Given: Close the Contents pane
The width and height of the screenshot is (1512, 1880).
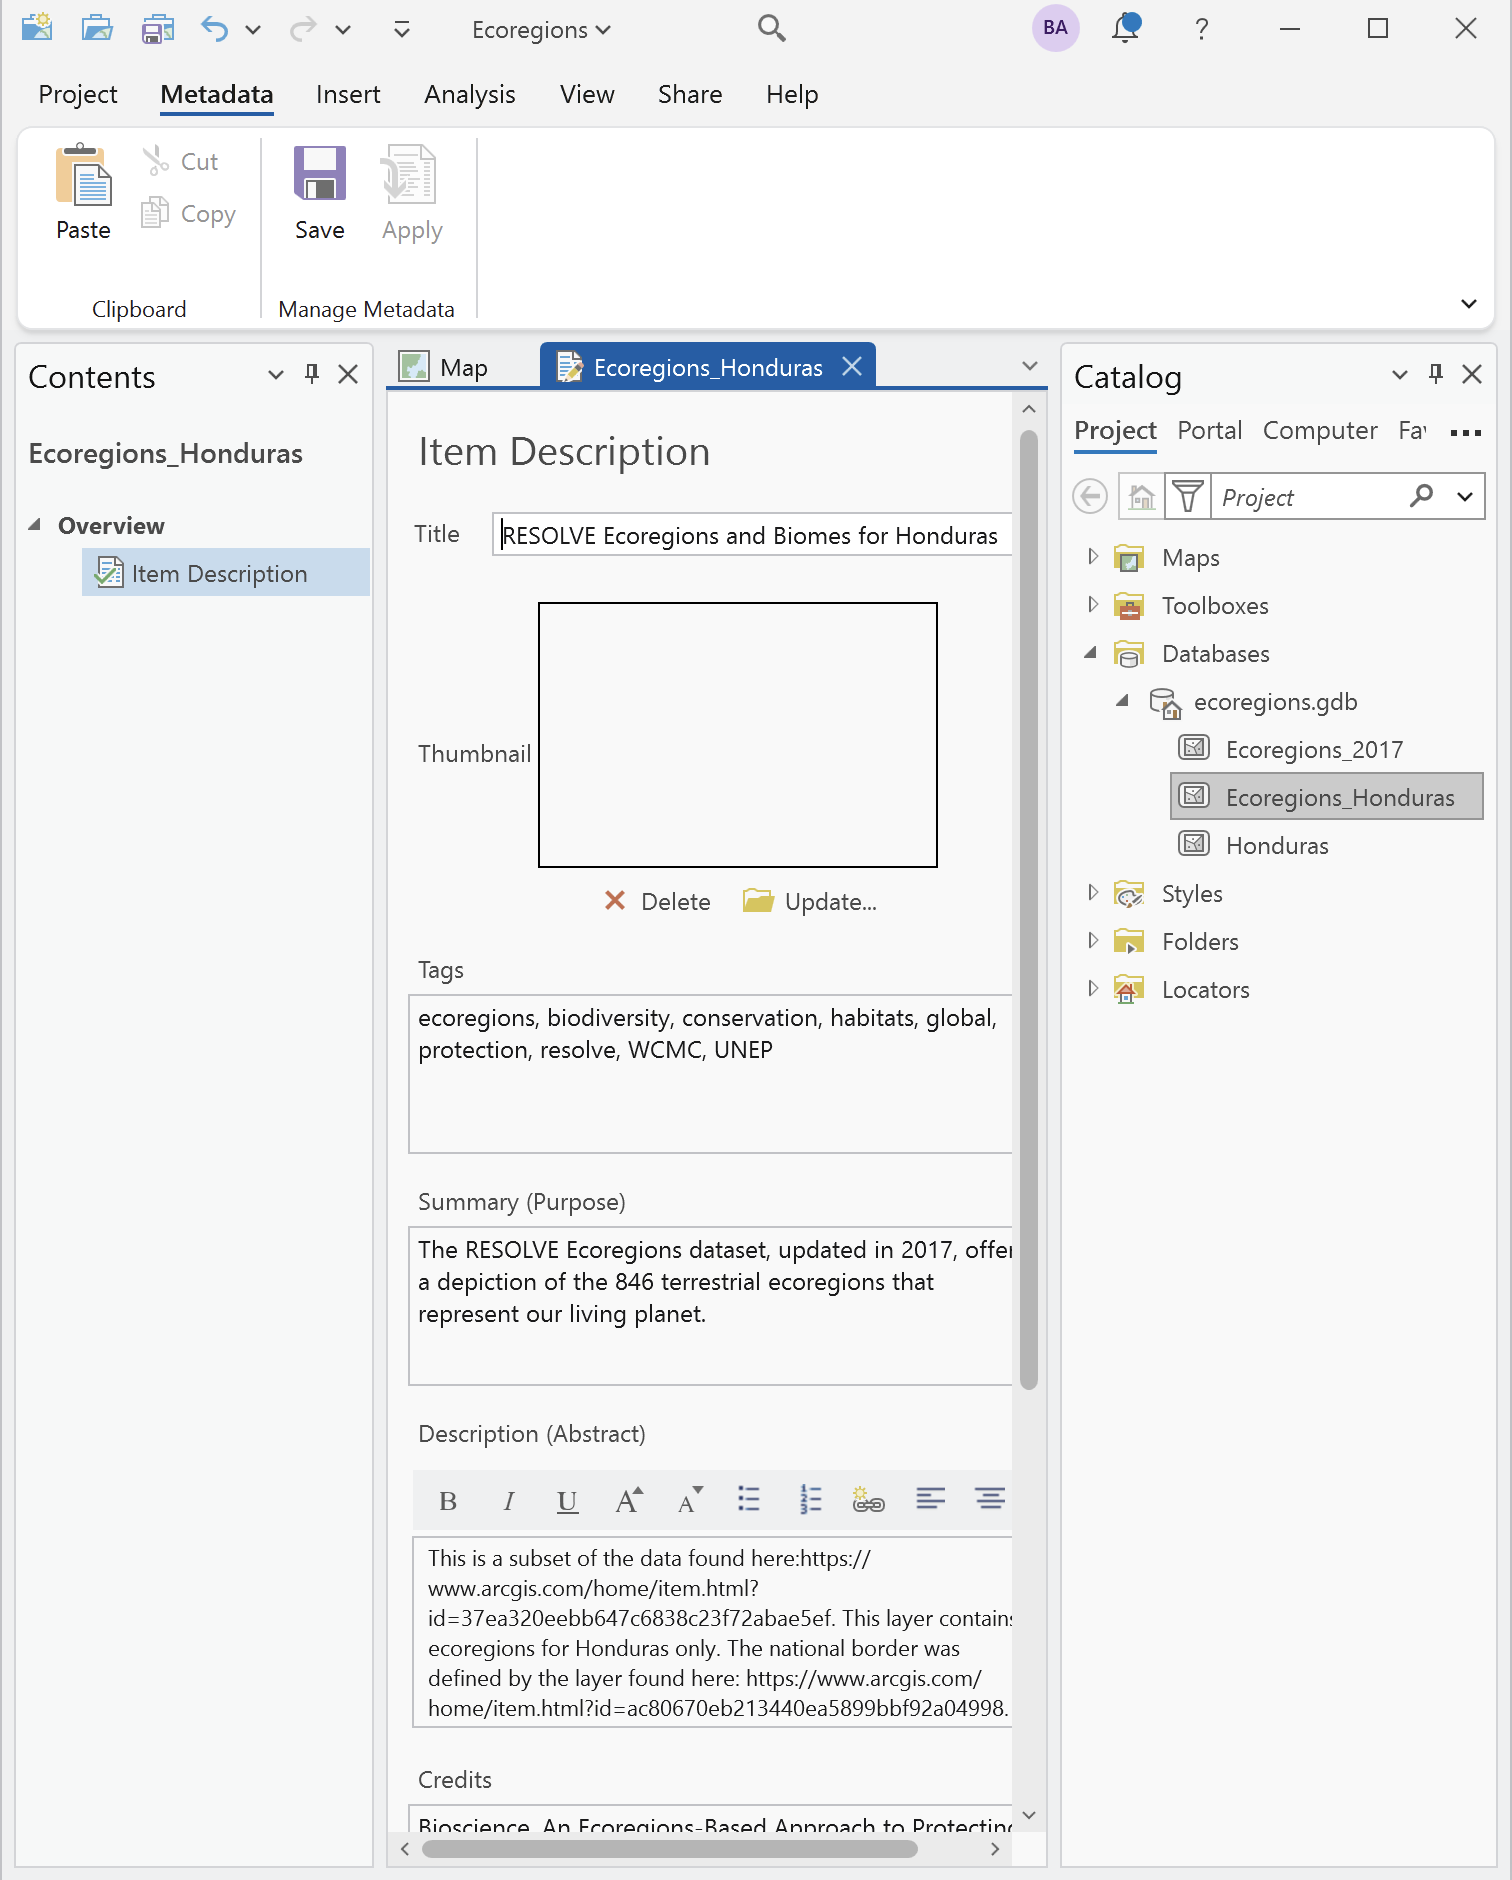Looking at the screenshot, I should coord(348,374).
